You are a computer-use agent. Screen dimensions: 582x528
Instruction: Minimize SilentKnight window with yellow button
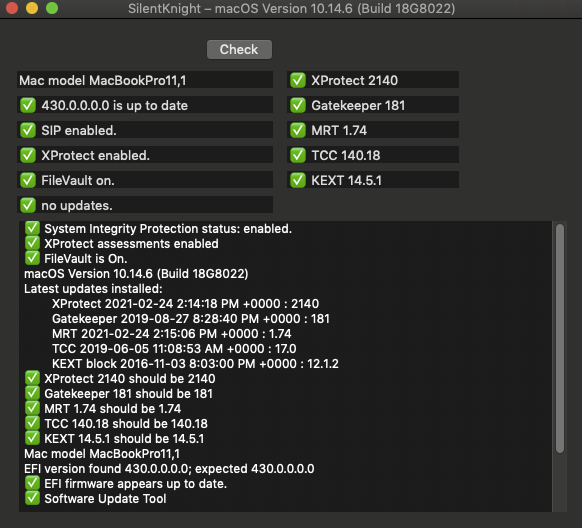click(32, 8)
